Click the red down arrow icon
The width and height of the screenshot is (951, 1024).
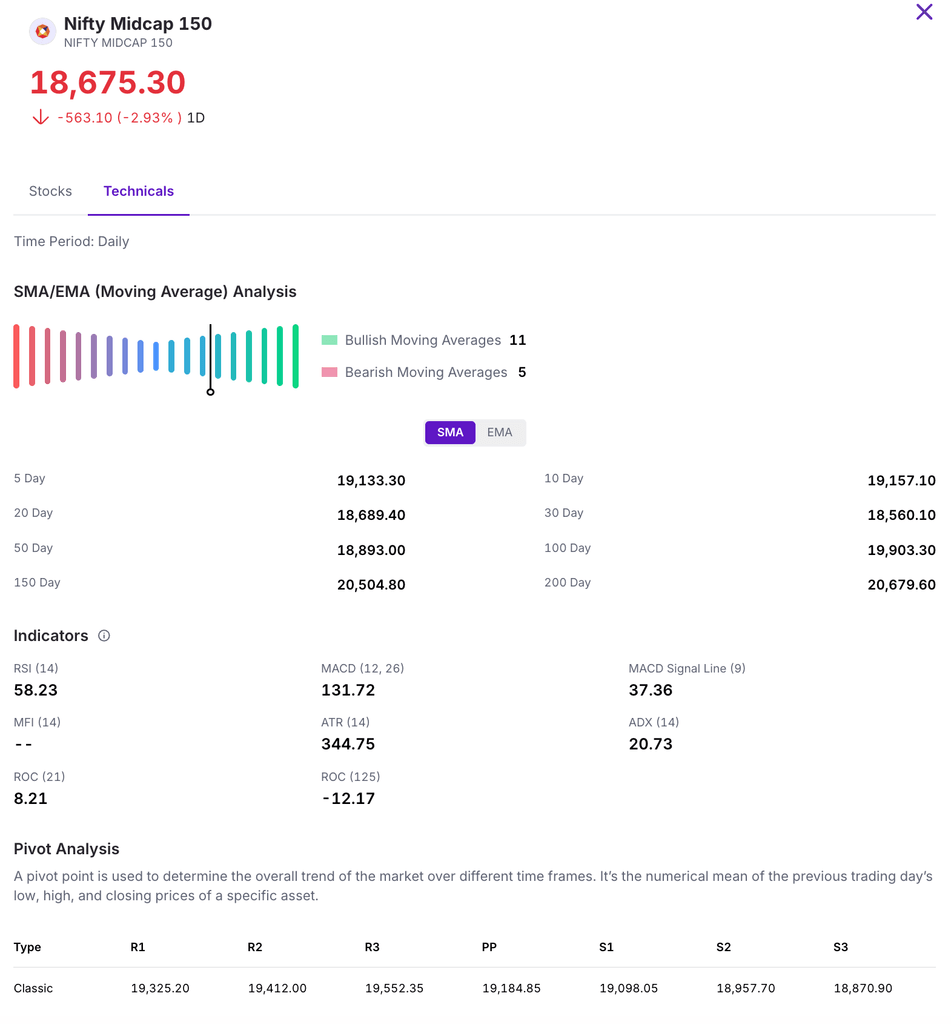(40, 117)
